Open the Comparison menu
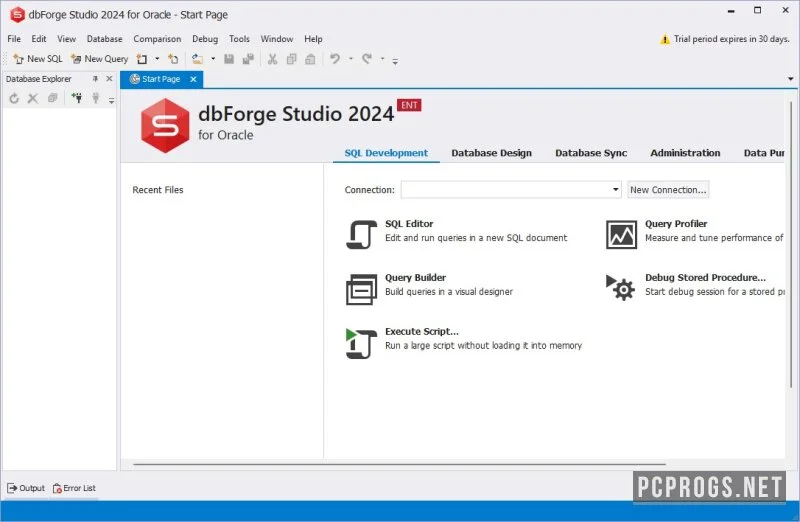The width and height of the screenshot is (800, 522). click(157, 39)
